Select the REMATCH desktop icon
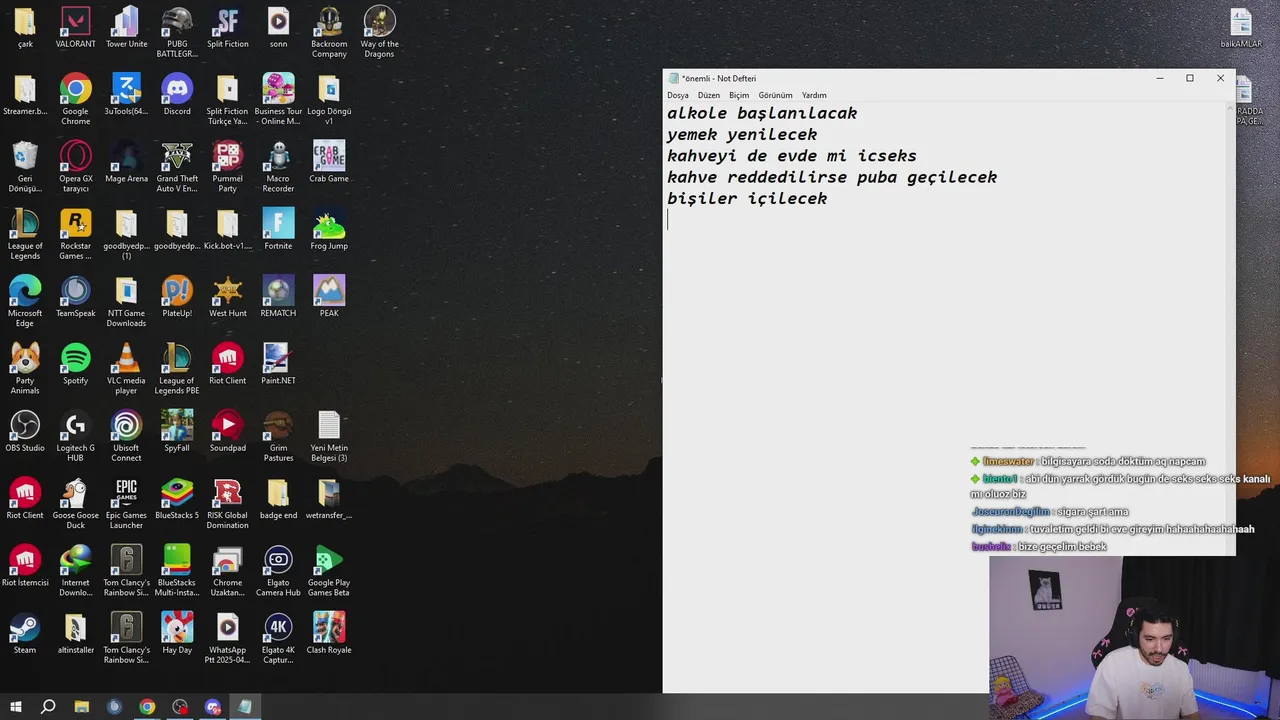Image resolution: width=1280 pixels, height=720 pixels. (x=278, y=297)
